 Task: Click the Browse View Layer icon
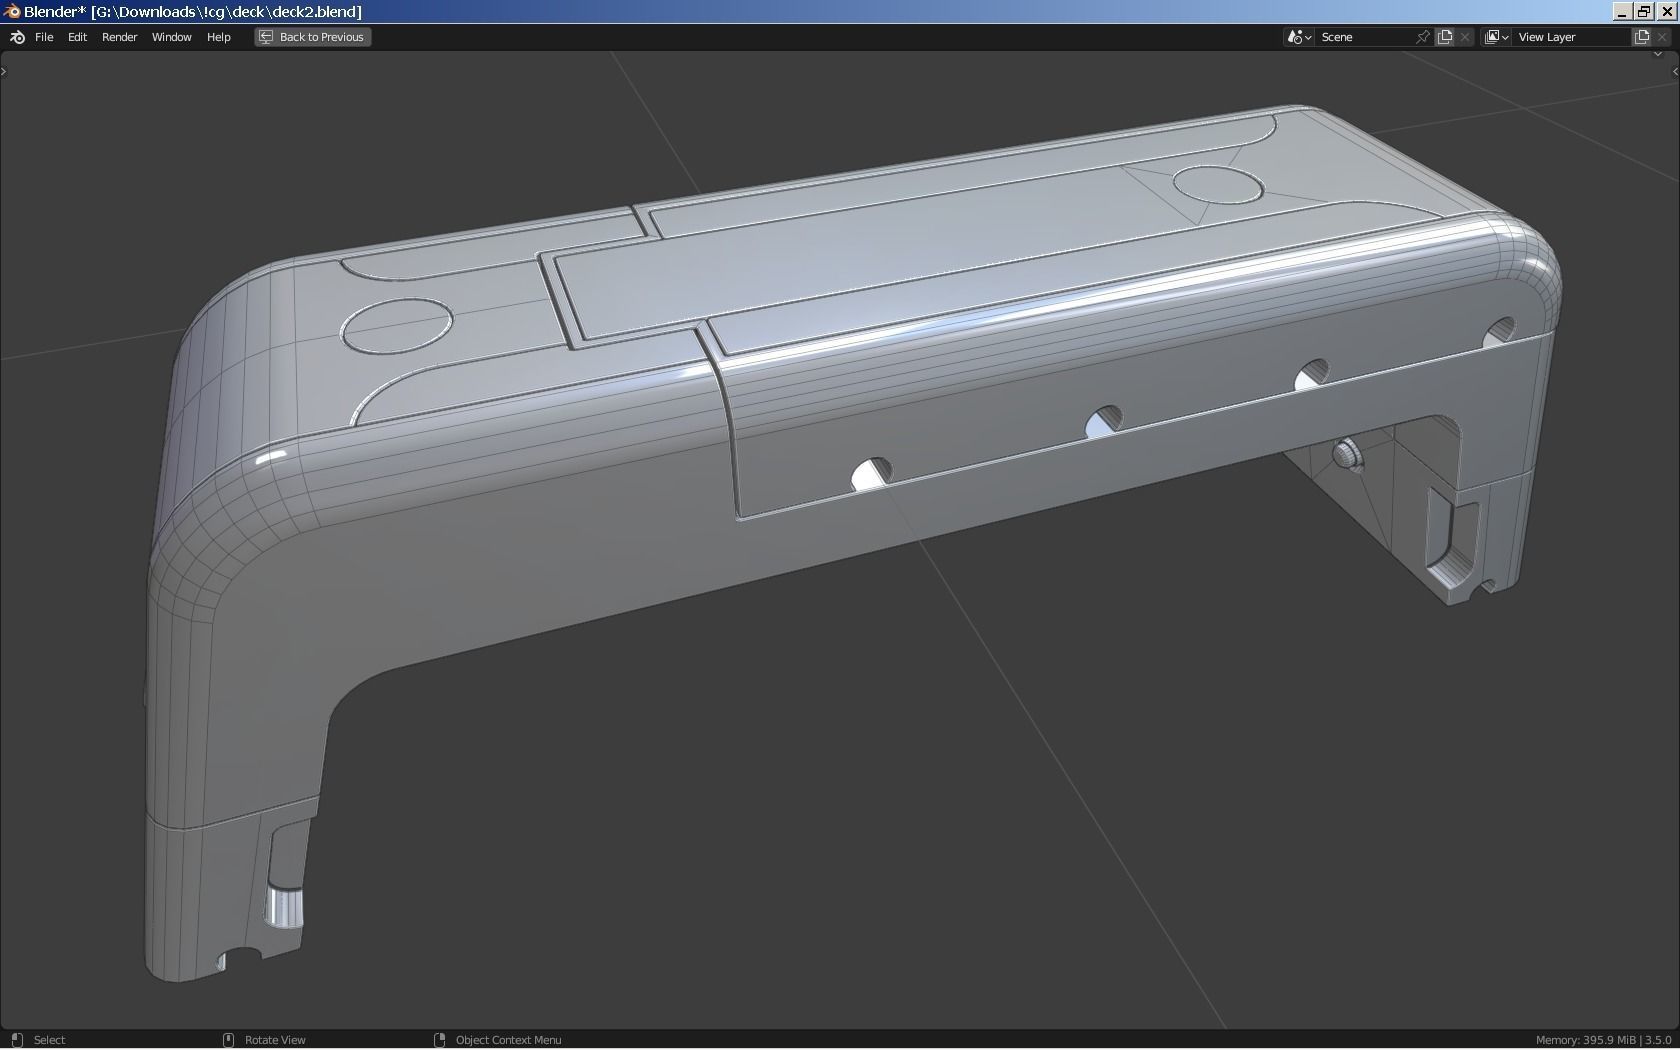[1494, 37]
